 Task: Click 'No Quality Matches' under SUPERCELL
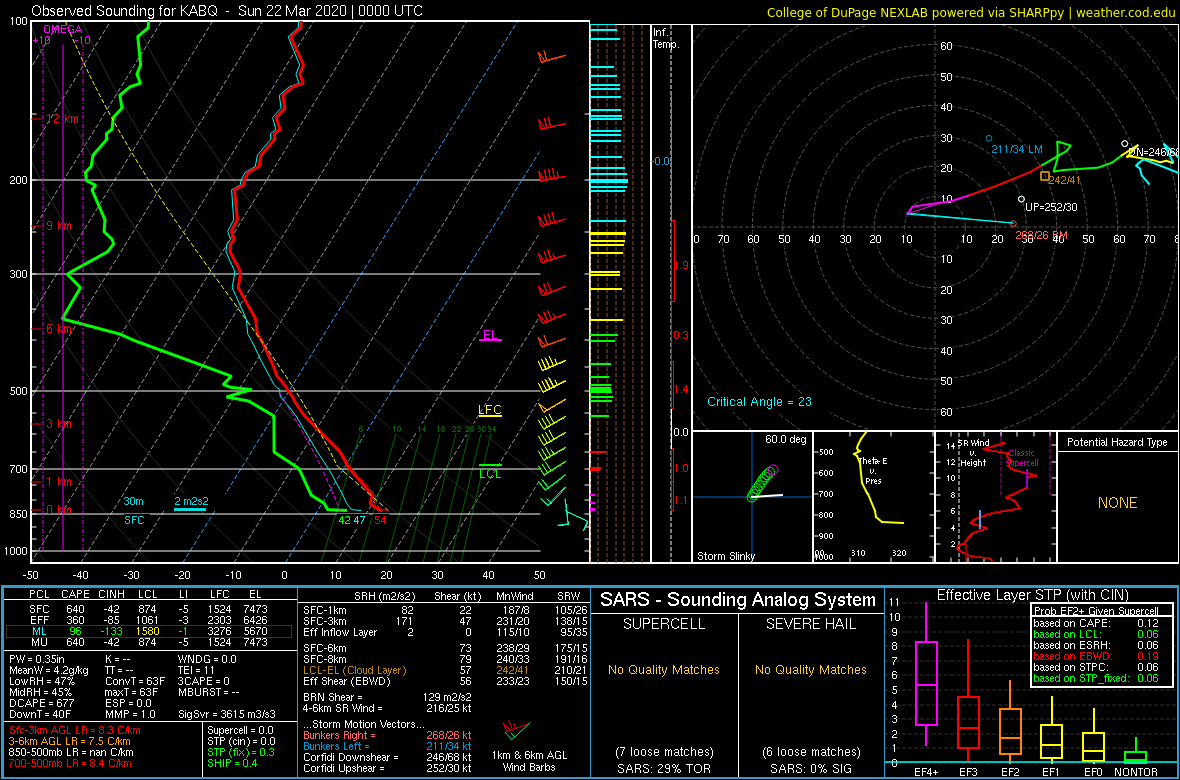coord(664,670)
